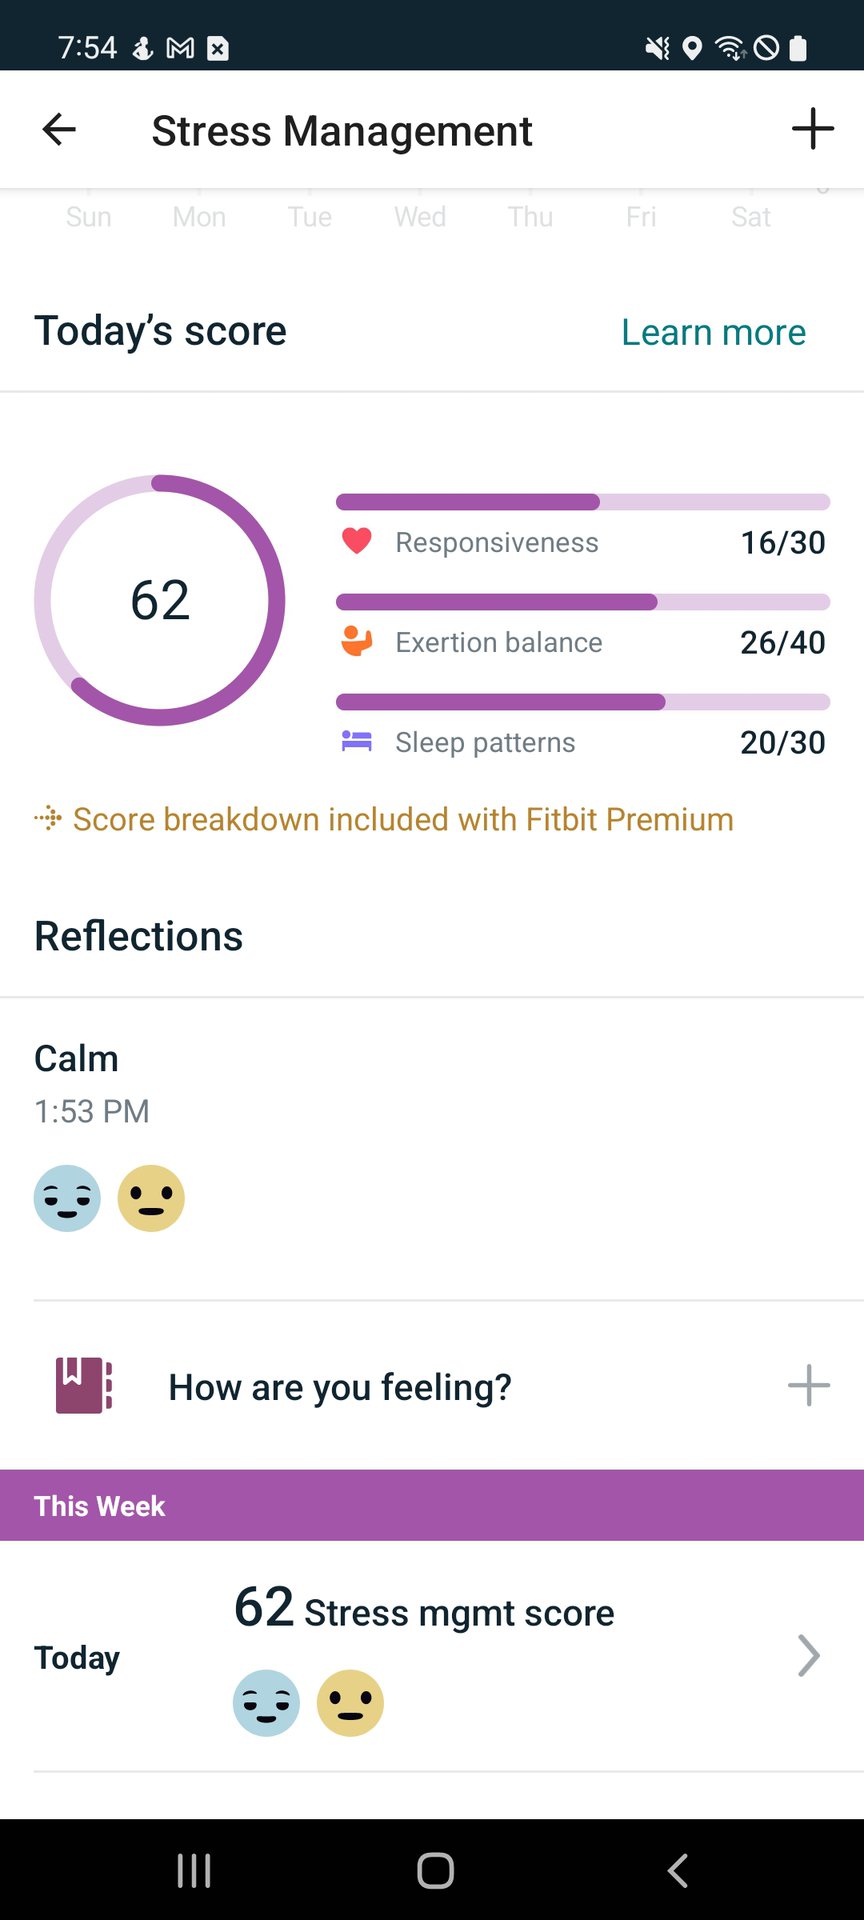
Task: Open Score breakdown with Fitbit Premium link
Action: point(402,819)
